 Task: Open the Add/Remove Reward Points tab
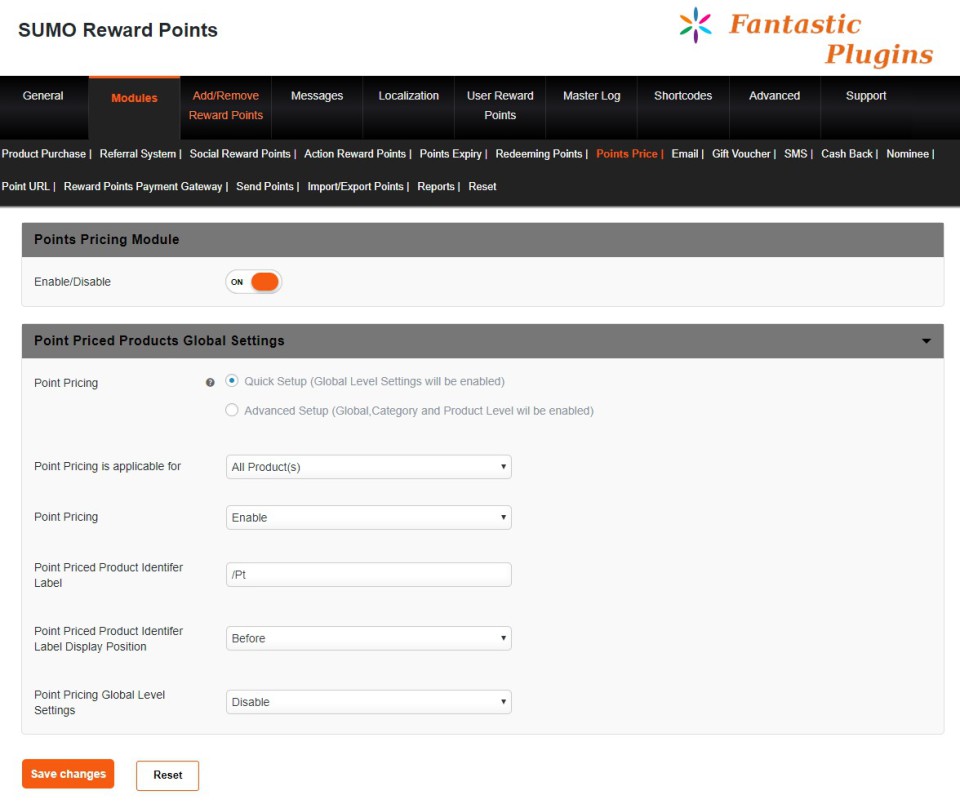pos(225,105)
